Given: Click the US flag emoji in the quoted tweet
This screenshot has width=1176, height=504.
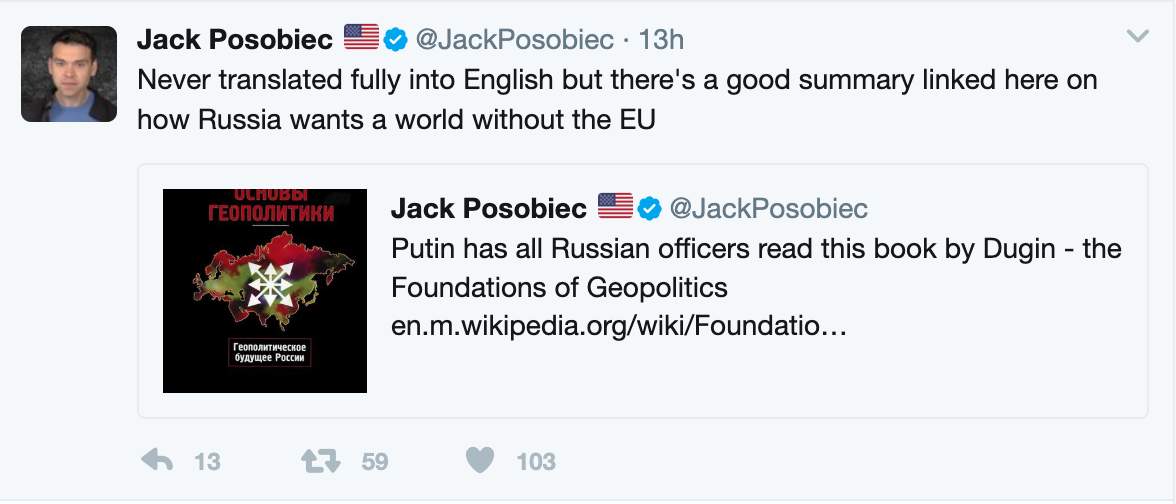Looking at the screenshot, I should tap(616, 207).
